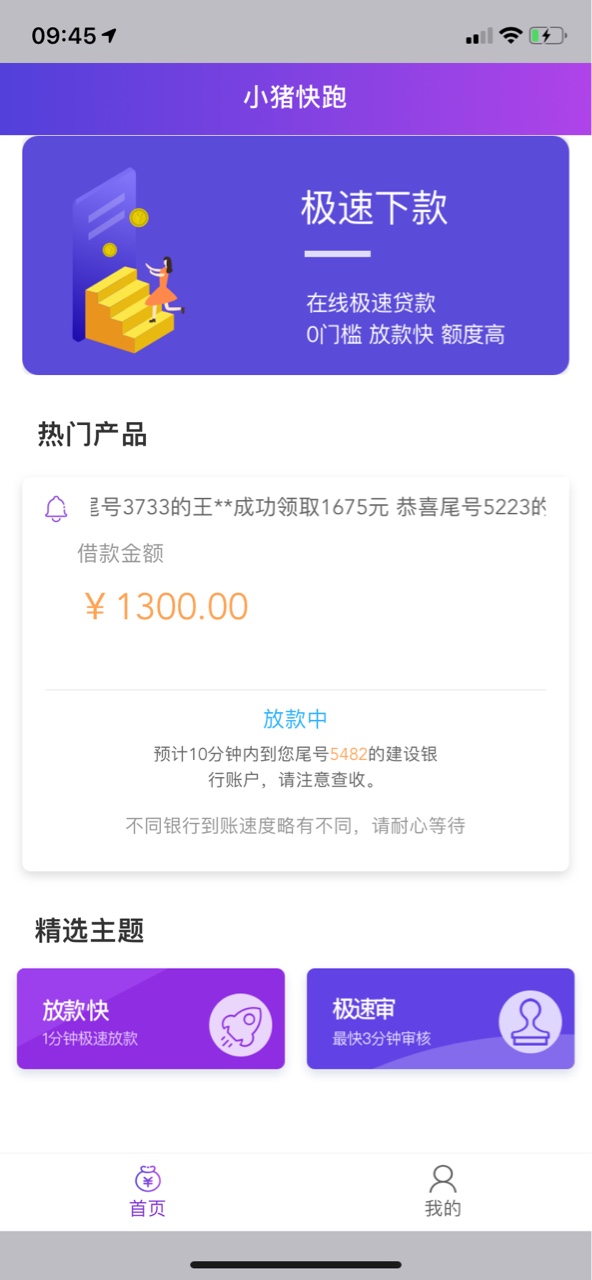Screen dimensions: 592x1280
Task: Tap the notification bell icon
Action: [56, 508]
